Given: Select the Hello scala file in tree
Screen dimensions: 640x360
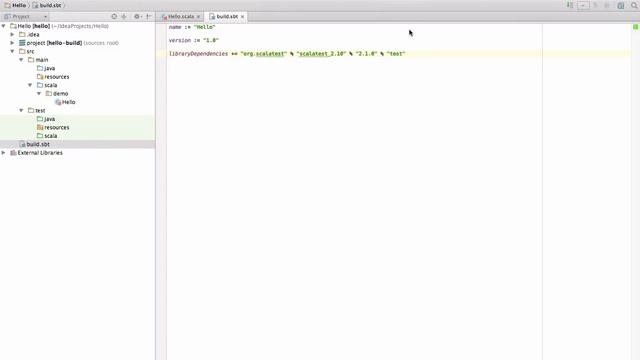Looking at the screenshot, I should click(65, 102).
